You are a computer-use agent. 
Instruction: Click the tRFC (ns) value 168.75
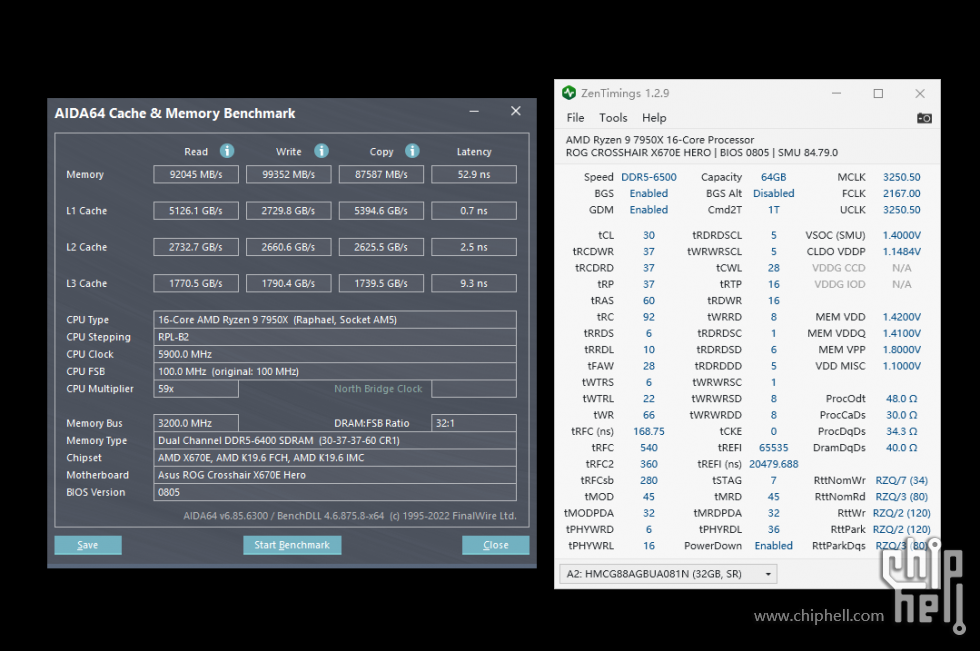(649, 431)
